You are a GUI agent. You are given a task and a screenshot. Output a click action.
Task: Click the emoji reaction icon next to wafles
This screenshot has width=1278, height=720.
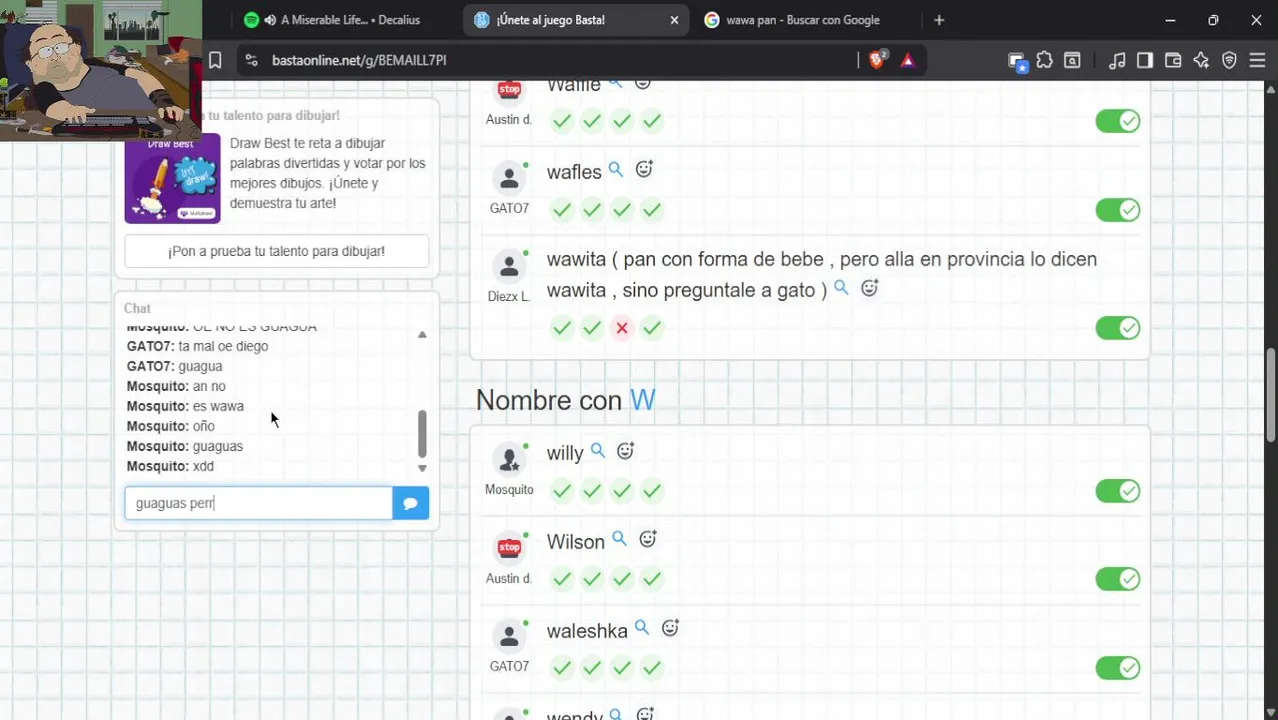click(644, 170)
